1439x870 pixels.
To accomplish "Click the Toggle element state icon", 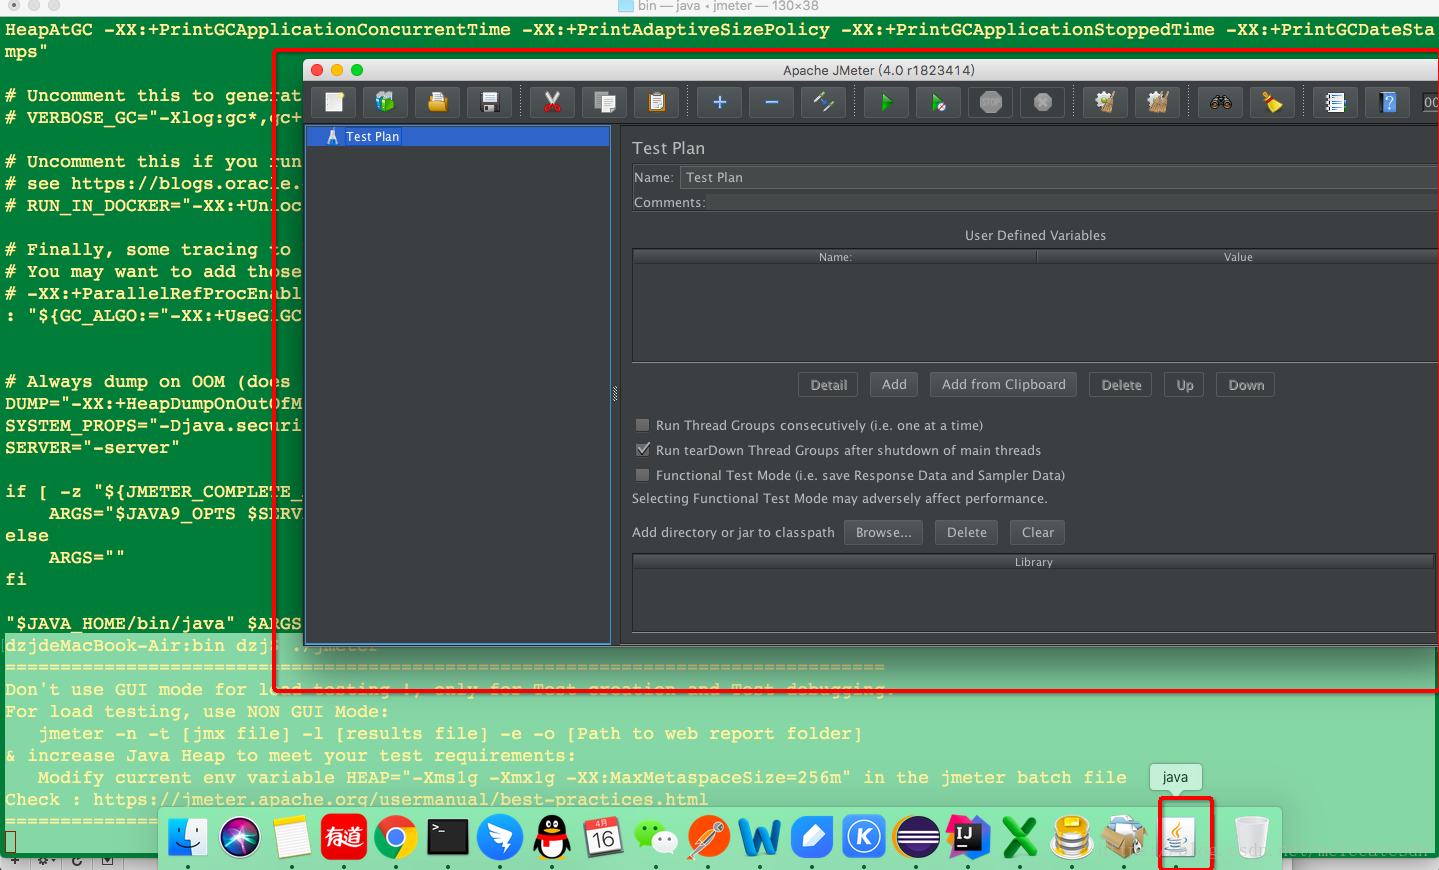I will (823, 102).
